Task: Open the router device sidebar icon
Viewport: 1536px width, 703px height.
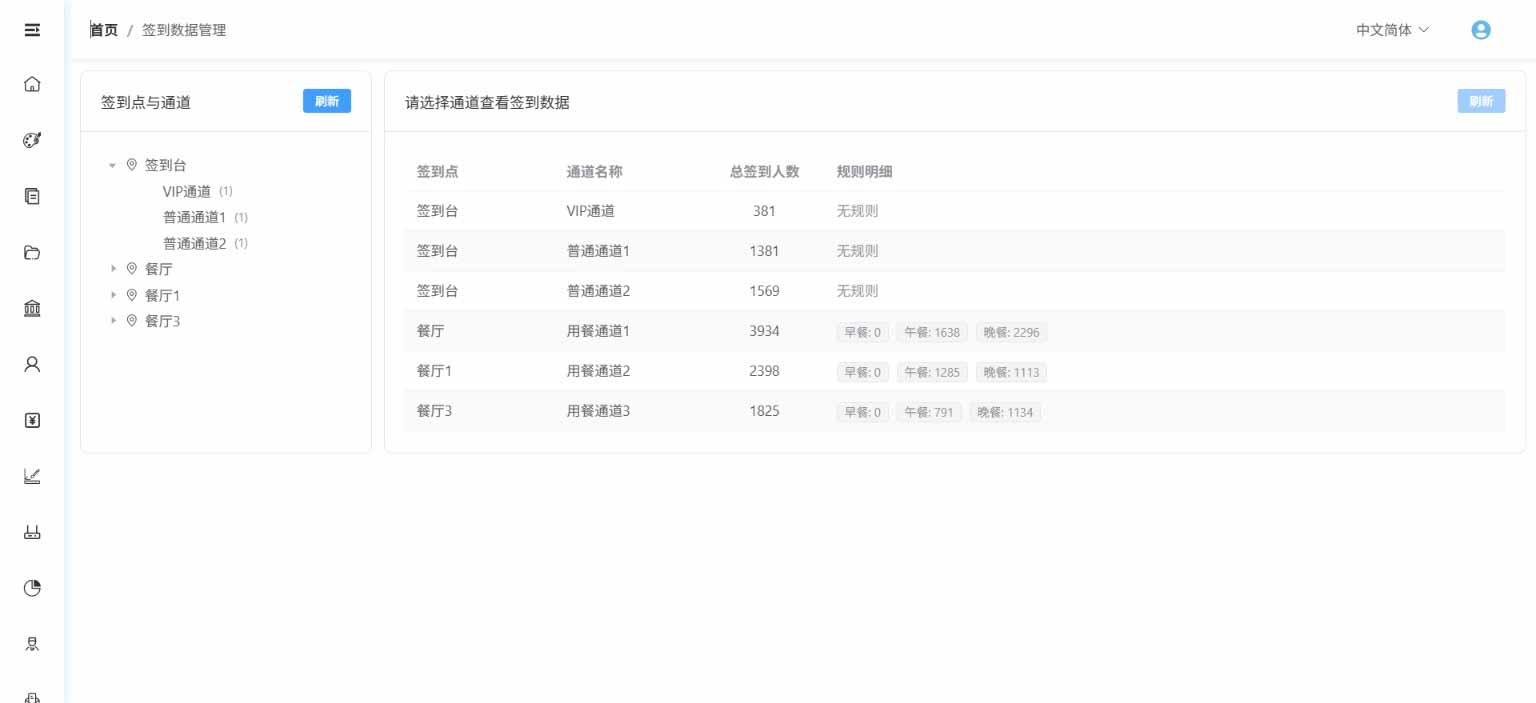Action: point(32,532)
